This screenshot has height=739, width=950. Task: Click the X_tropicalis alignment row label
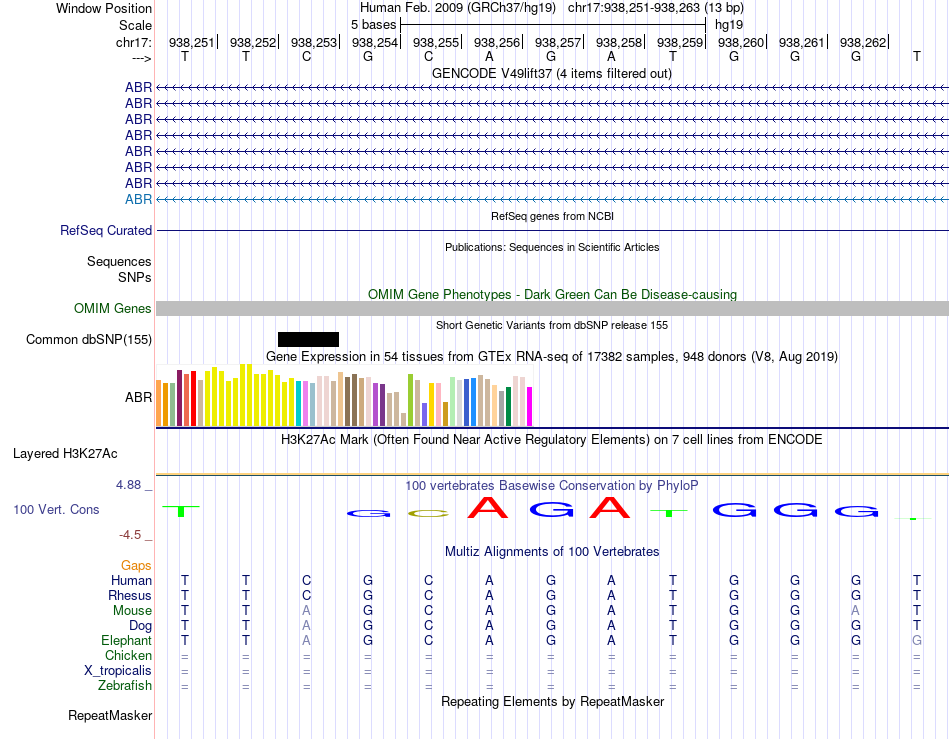click(x=118, y=671)
